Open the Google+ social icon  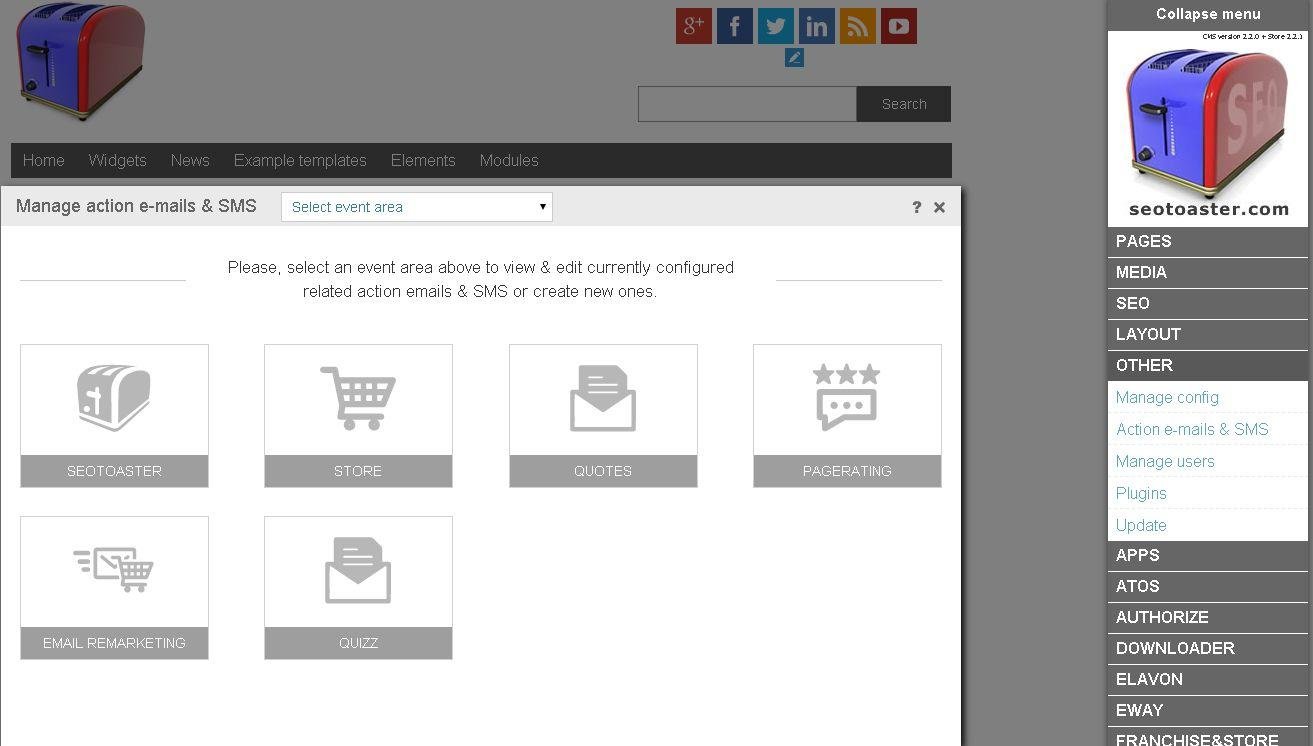tap(693, 26)
